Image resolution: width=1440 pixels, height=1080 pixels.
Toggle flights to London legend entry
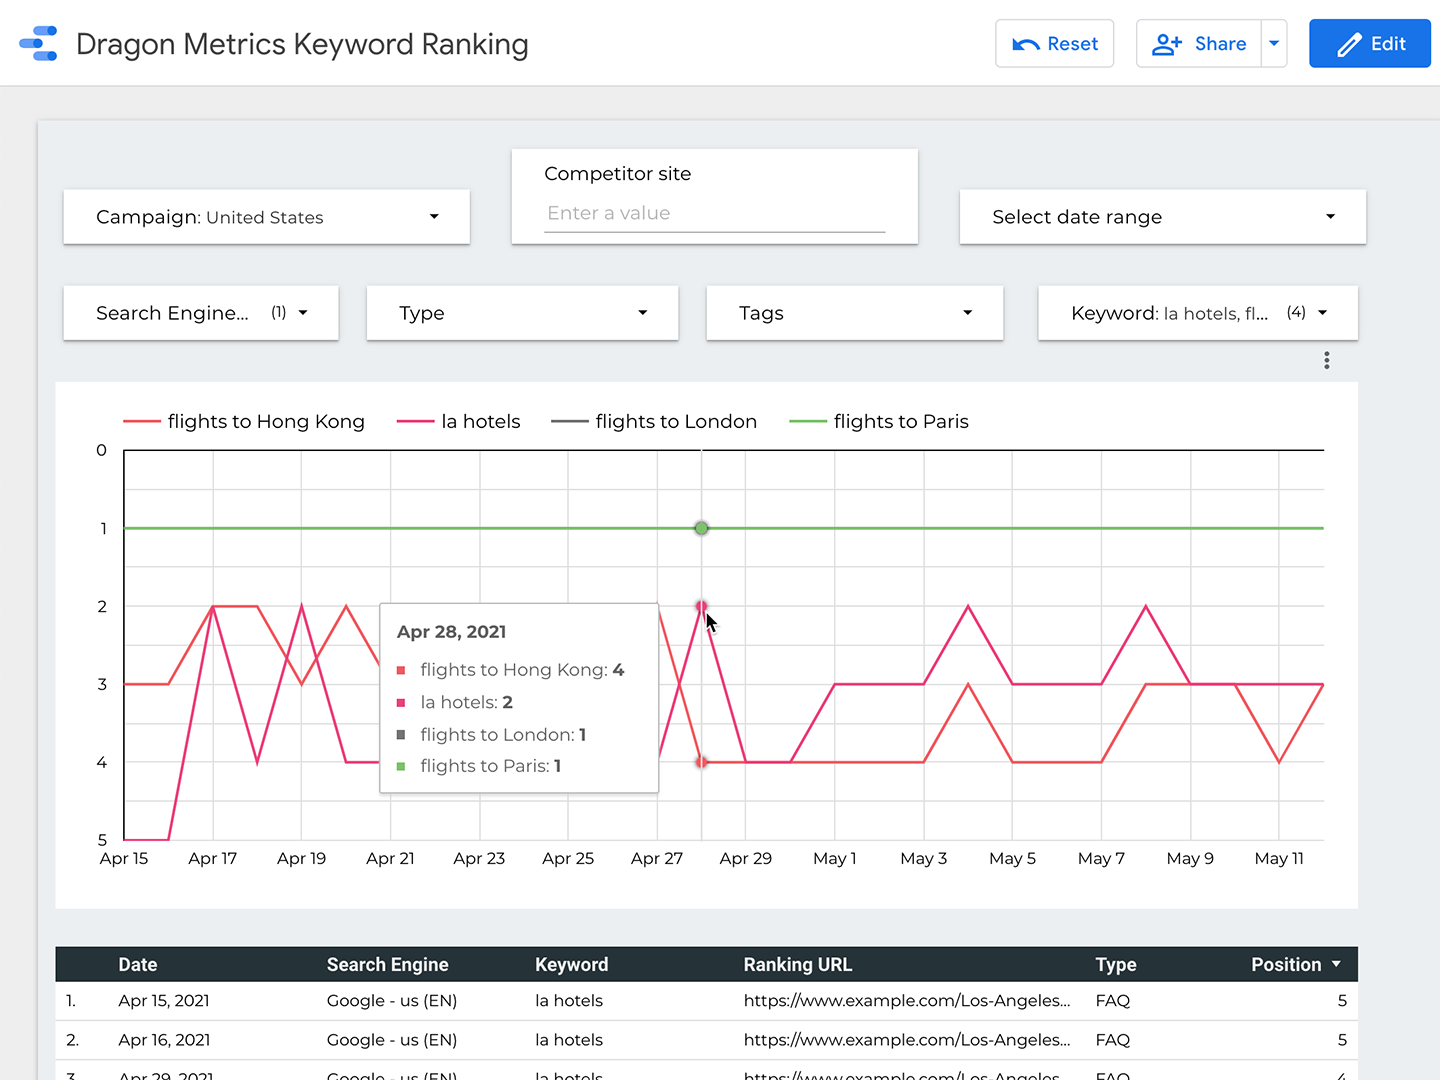pyautogui.click(x=675, y=421)
